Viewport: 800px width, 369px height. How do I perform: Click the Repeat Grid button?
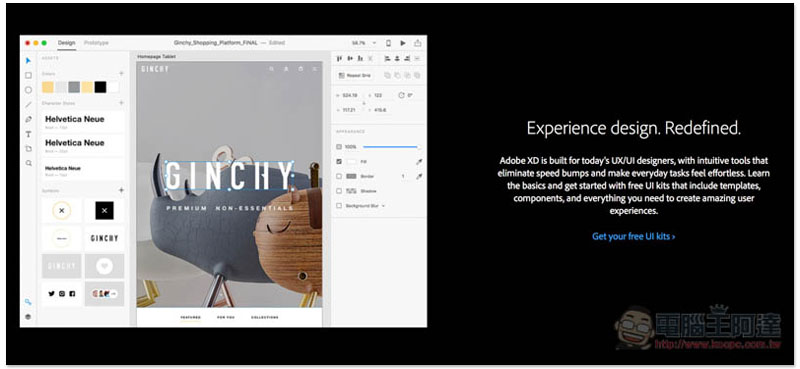(x=355, y=75)
